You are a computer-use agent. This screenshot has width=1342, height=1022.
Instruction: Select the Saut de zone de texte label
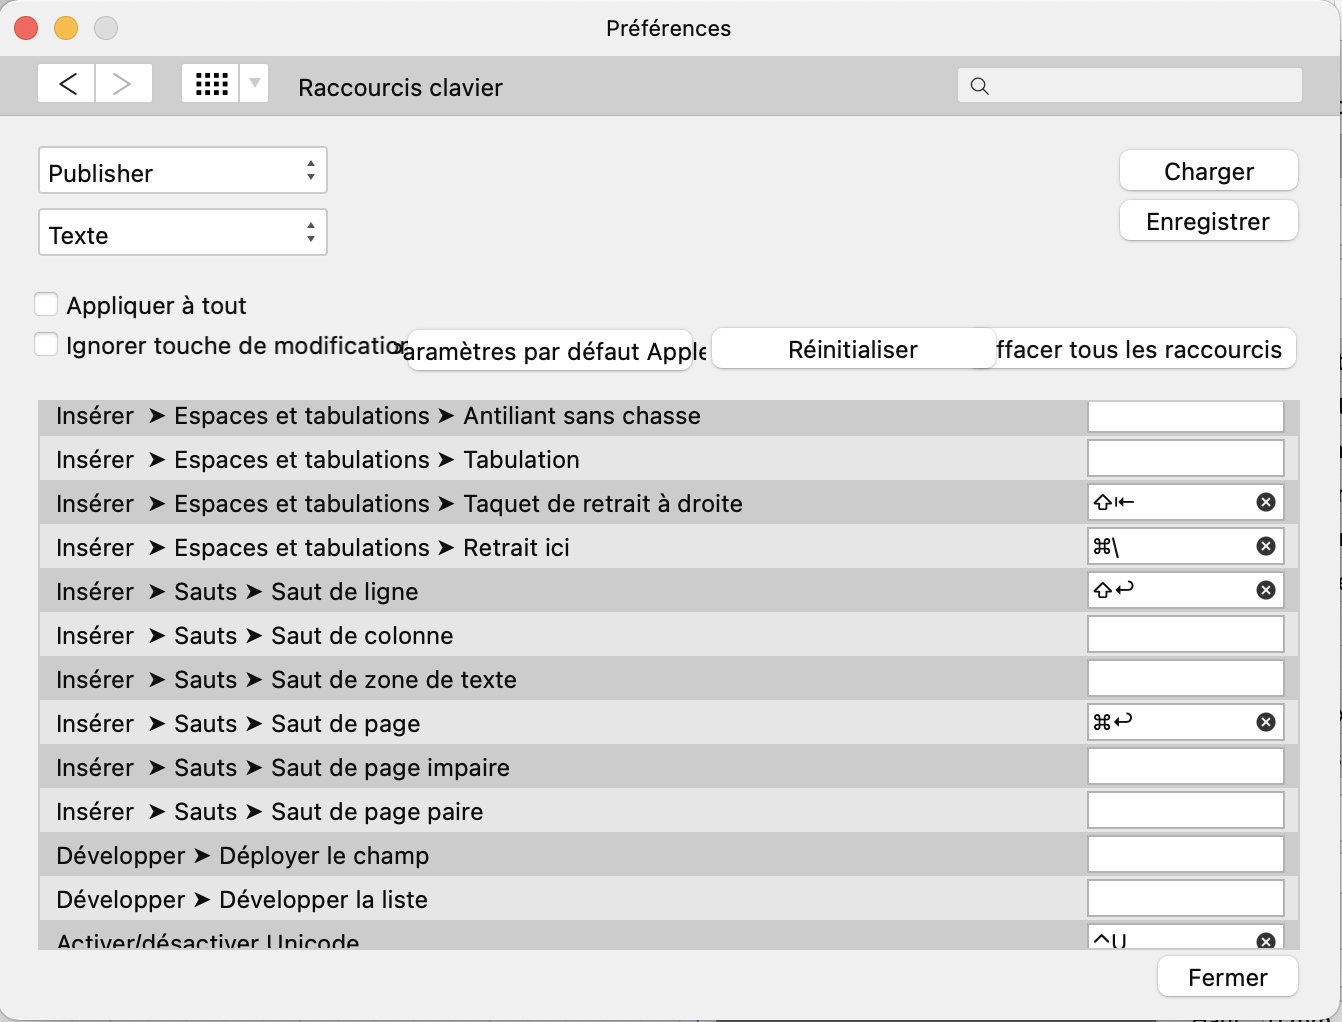(286, 680)
